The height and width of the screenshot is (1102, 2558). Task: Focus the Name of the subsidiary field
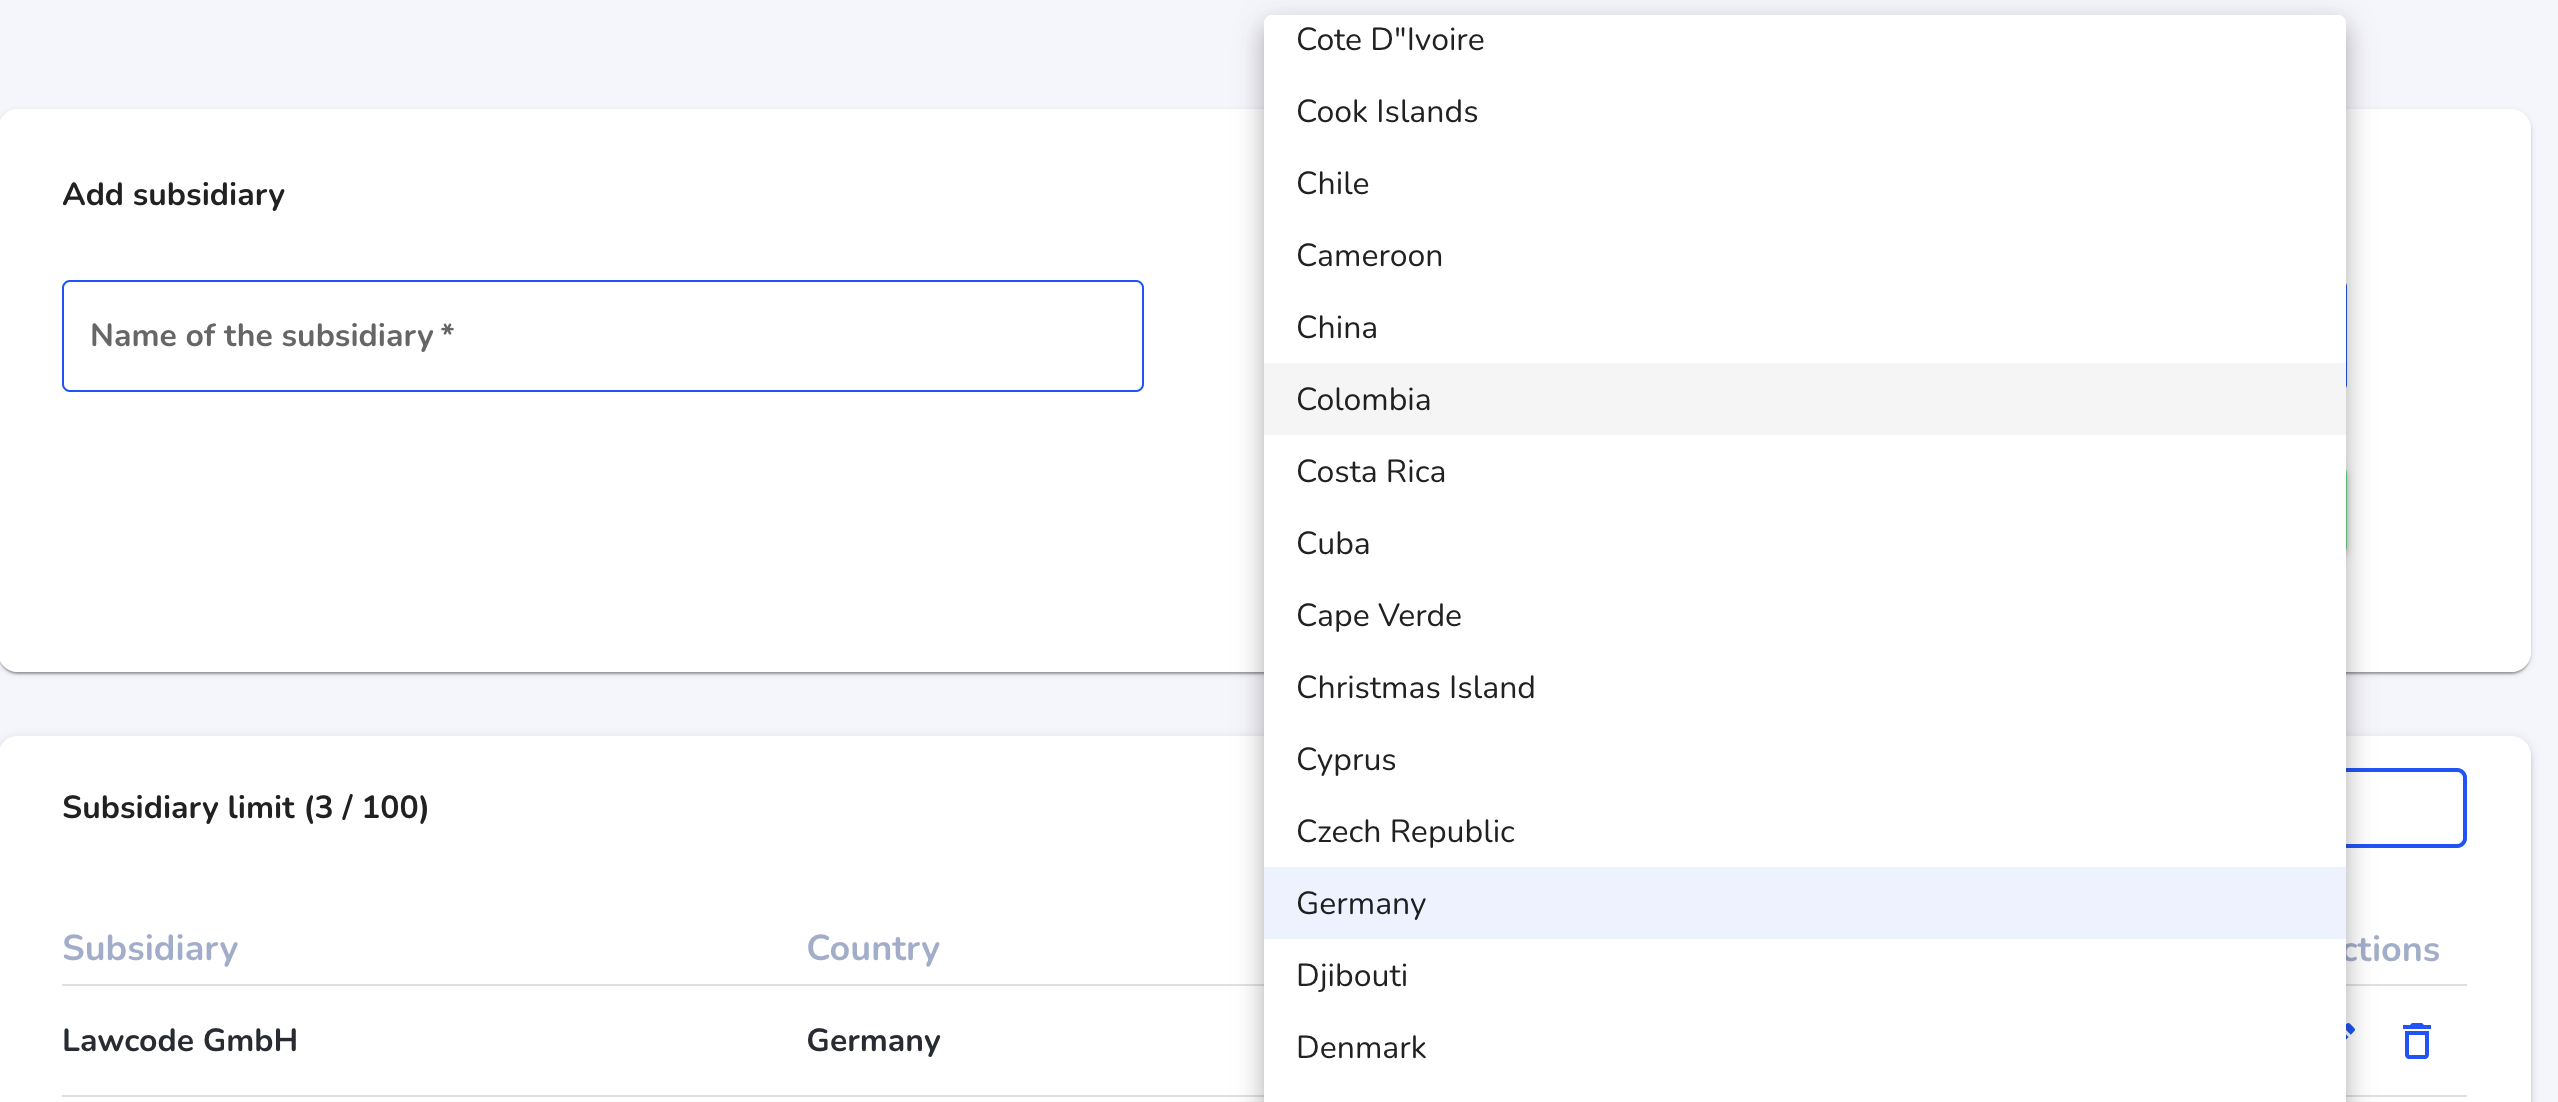[x=602, y=336]
